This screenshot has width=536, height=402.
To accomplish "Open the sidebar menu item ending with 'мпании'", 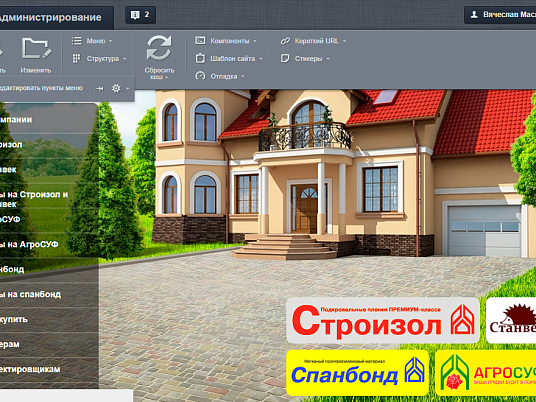I will [x=49, y=120].
